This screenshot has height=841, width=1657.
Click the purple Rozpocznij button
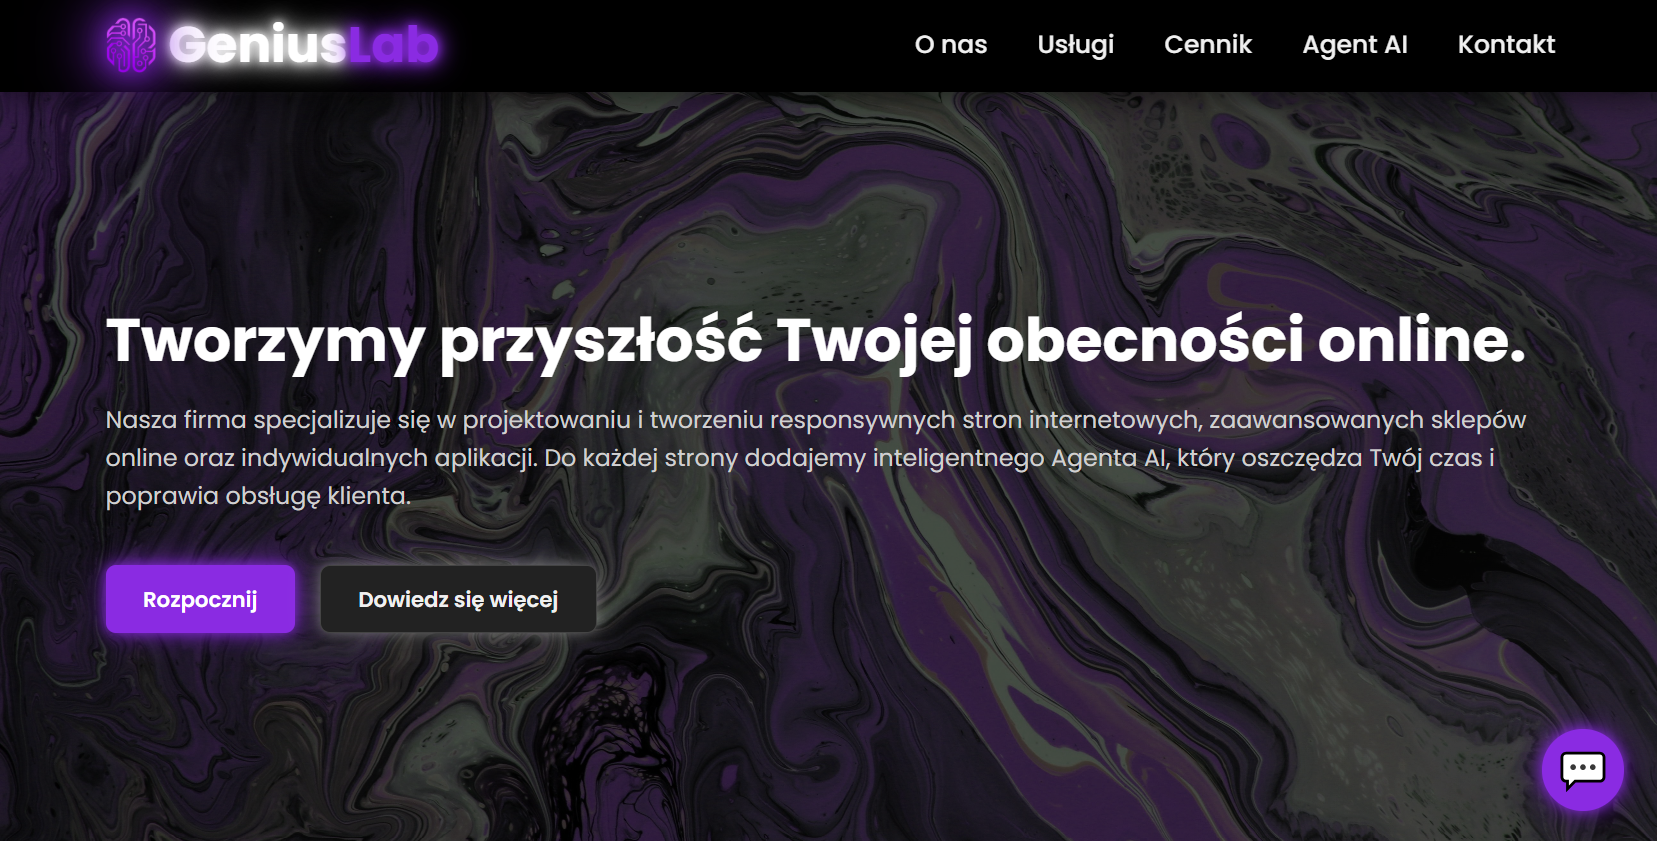tap(200, 599)
